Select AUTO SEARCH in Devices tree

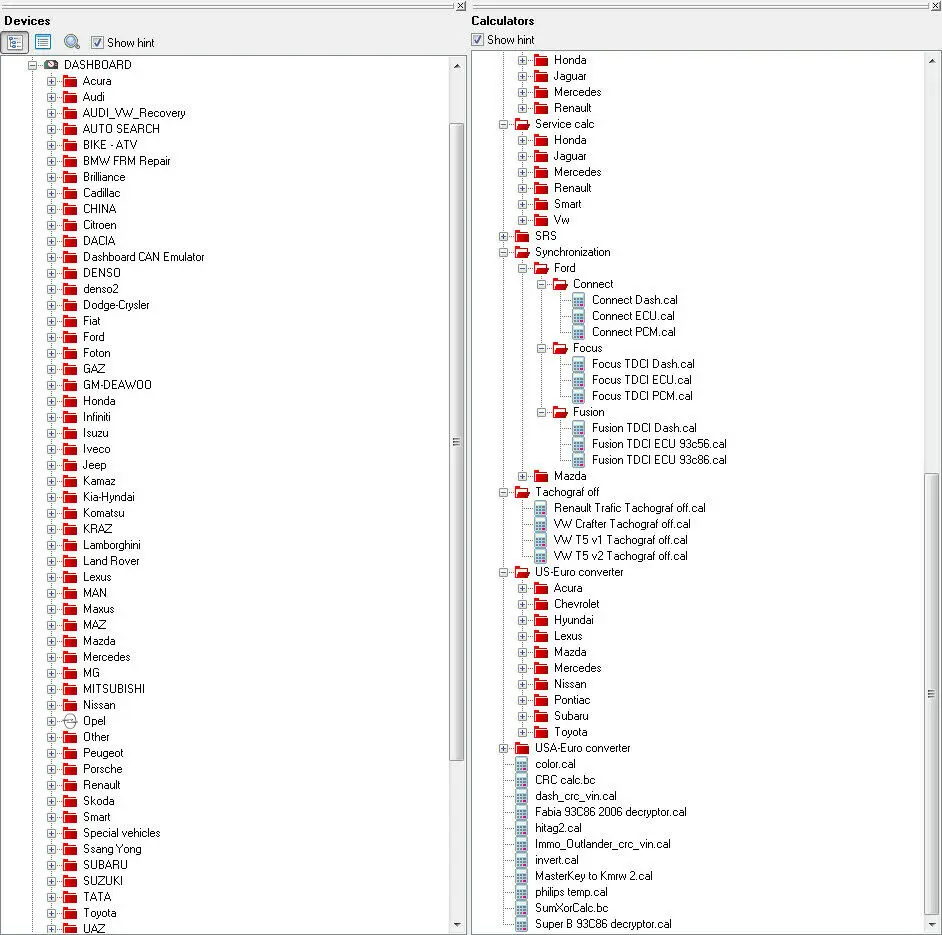(121, 129)
